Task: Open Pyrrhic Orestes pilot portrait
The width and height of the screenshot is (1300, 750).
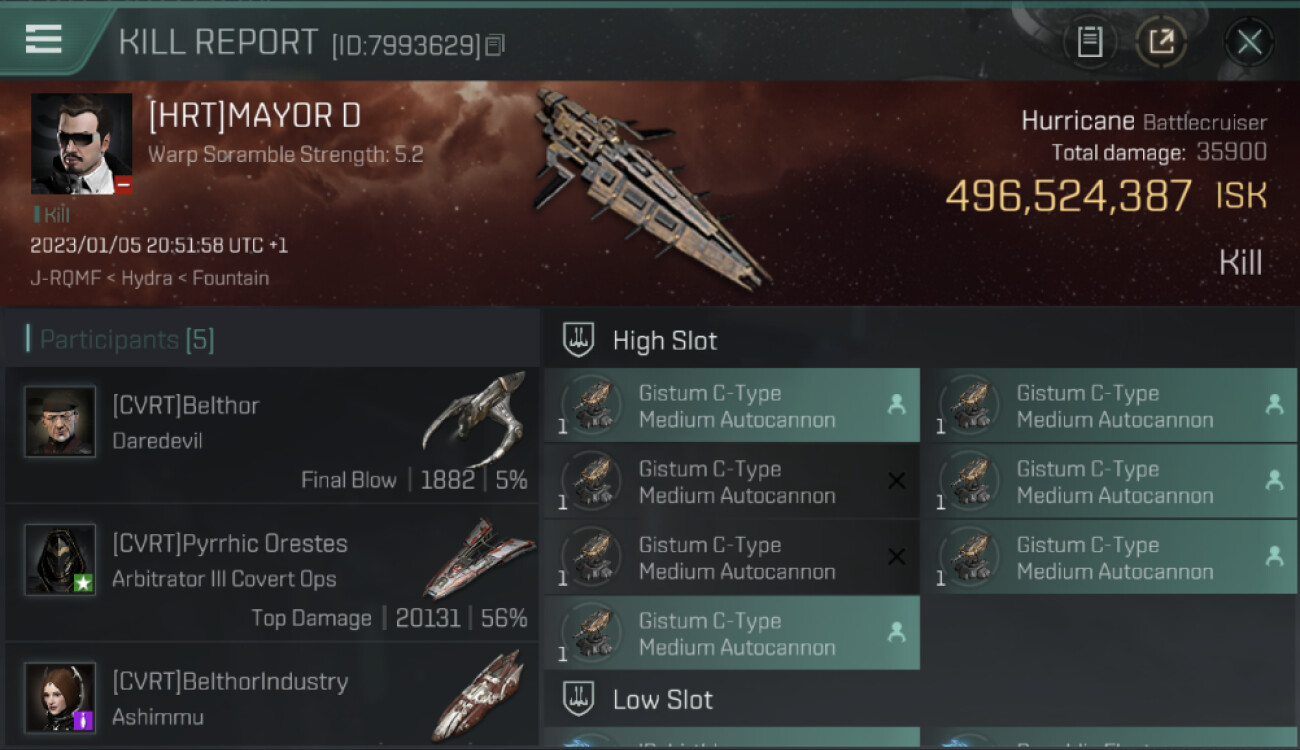Action: click(60, 559)
